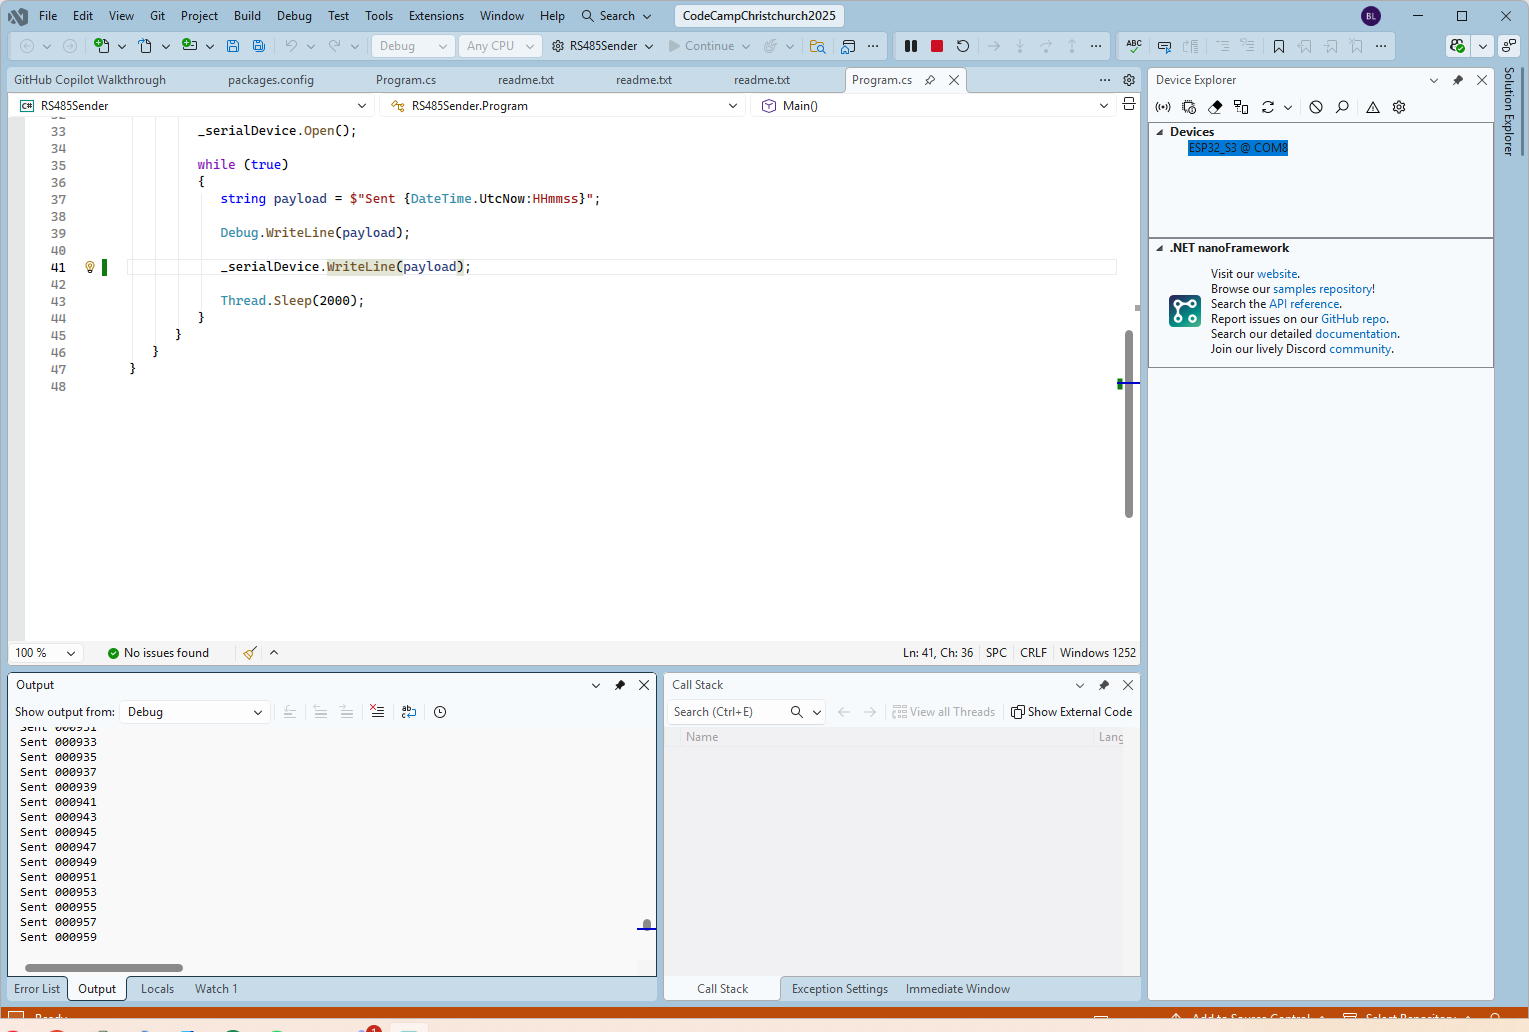The image size is (1529, 1032).
Task: Toggle word wrap in Output panel
Action: coord(409,712)
